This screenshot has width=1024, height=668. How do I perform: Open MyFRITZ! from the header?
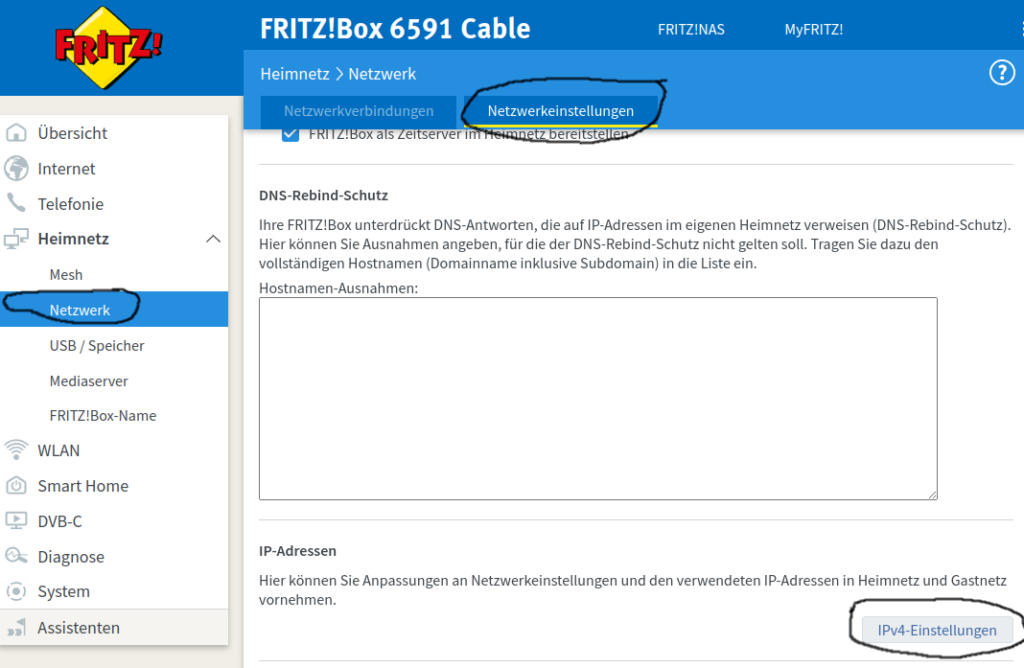tap(814, 29)
